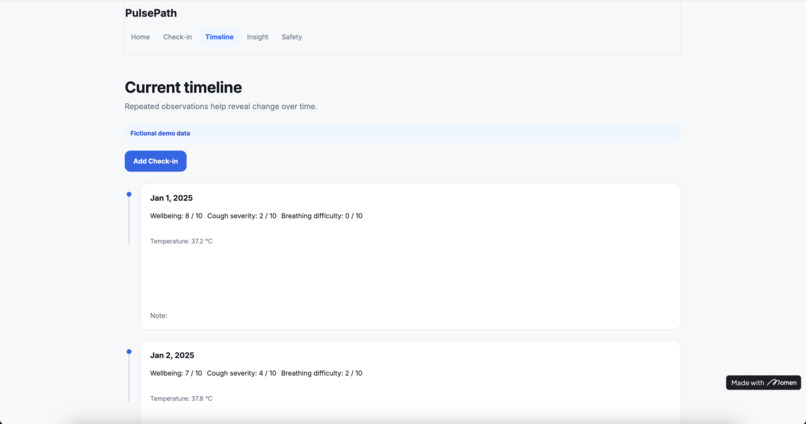Click Wellbeing: 7 / 10 value
The image size is (806, 424).
coord(176,373)
